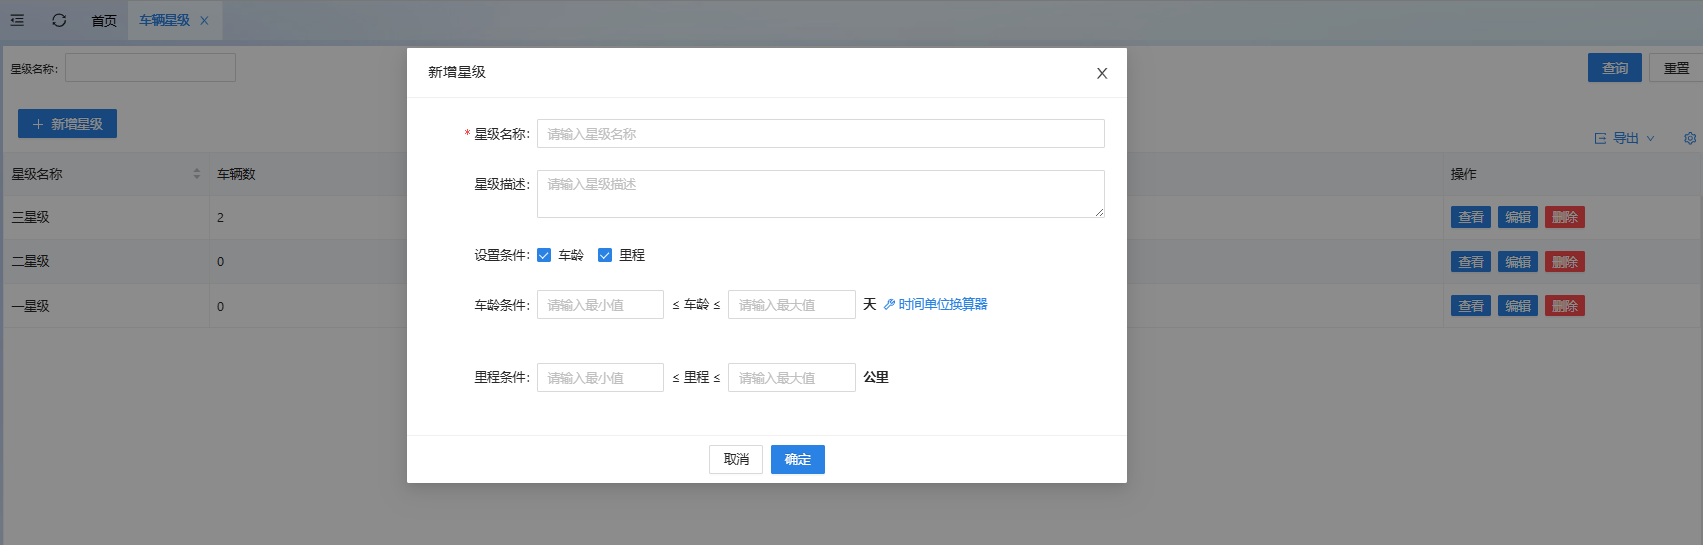1703x545 pixels.
Task: Collapse the sidebar menu icon
Action: tap(18, 20)
